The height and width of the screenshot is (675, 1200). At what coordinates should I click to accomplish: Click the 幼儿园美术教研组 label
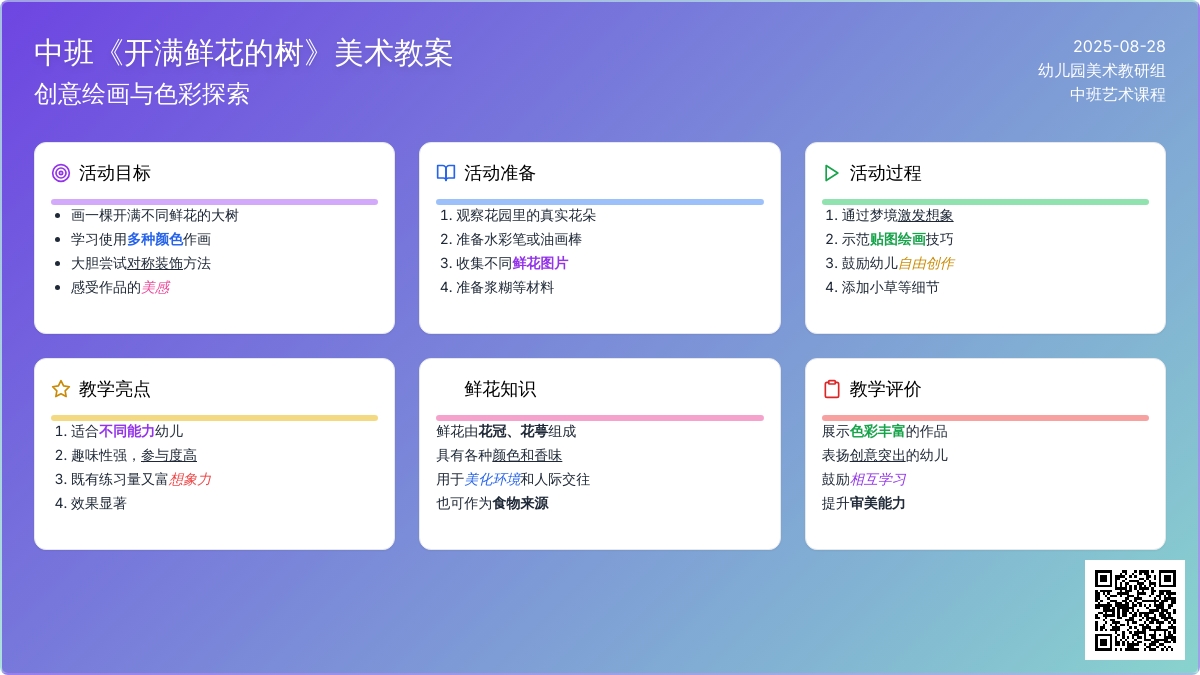tap(1101, 70)
